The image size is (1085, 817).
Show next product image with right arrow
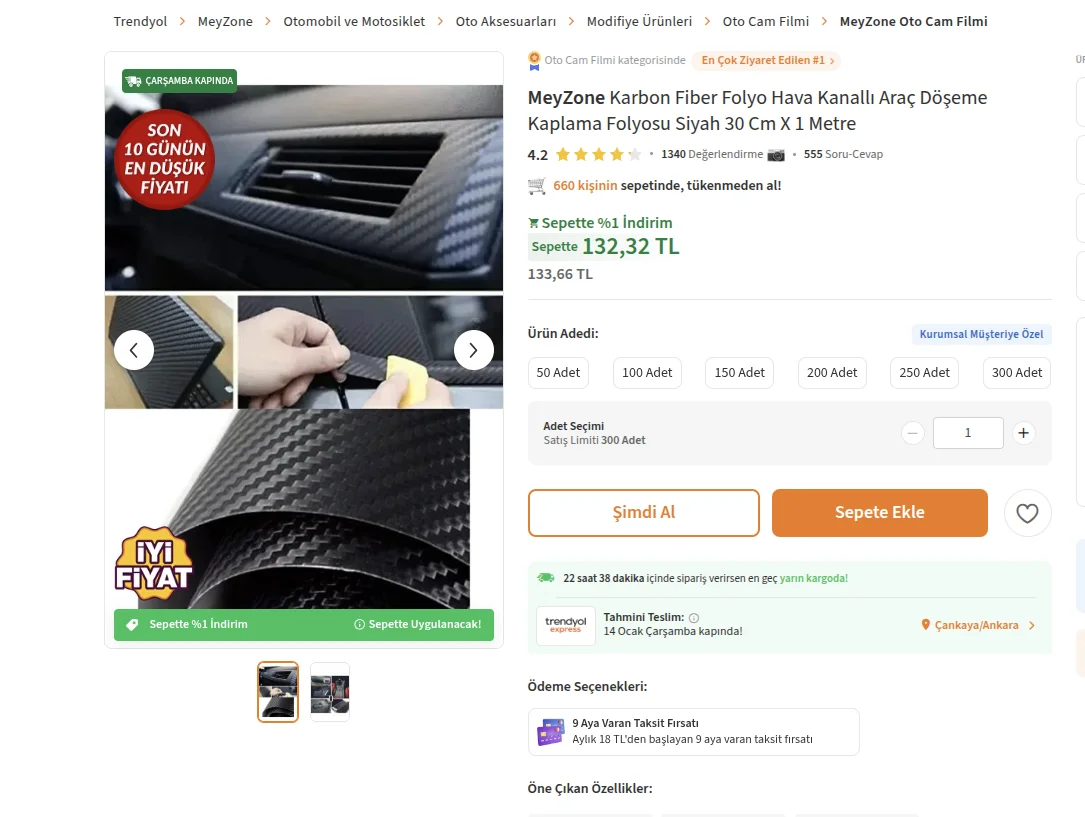[x=474, y=350]
